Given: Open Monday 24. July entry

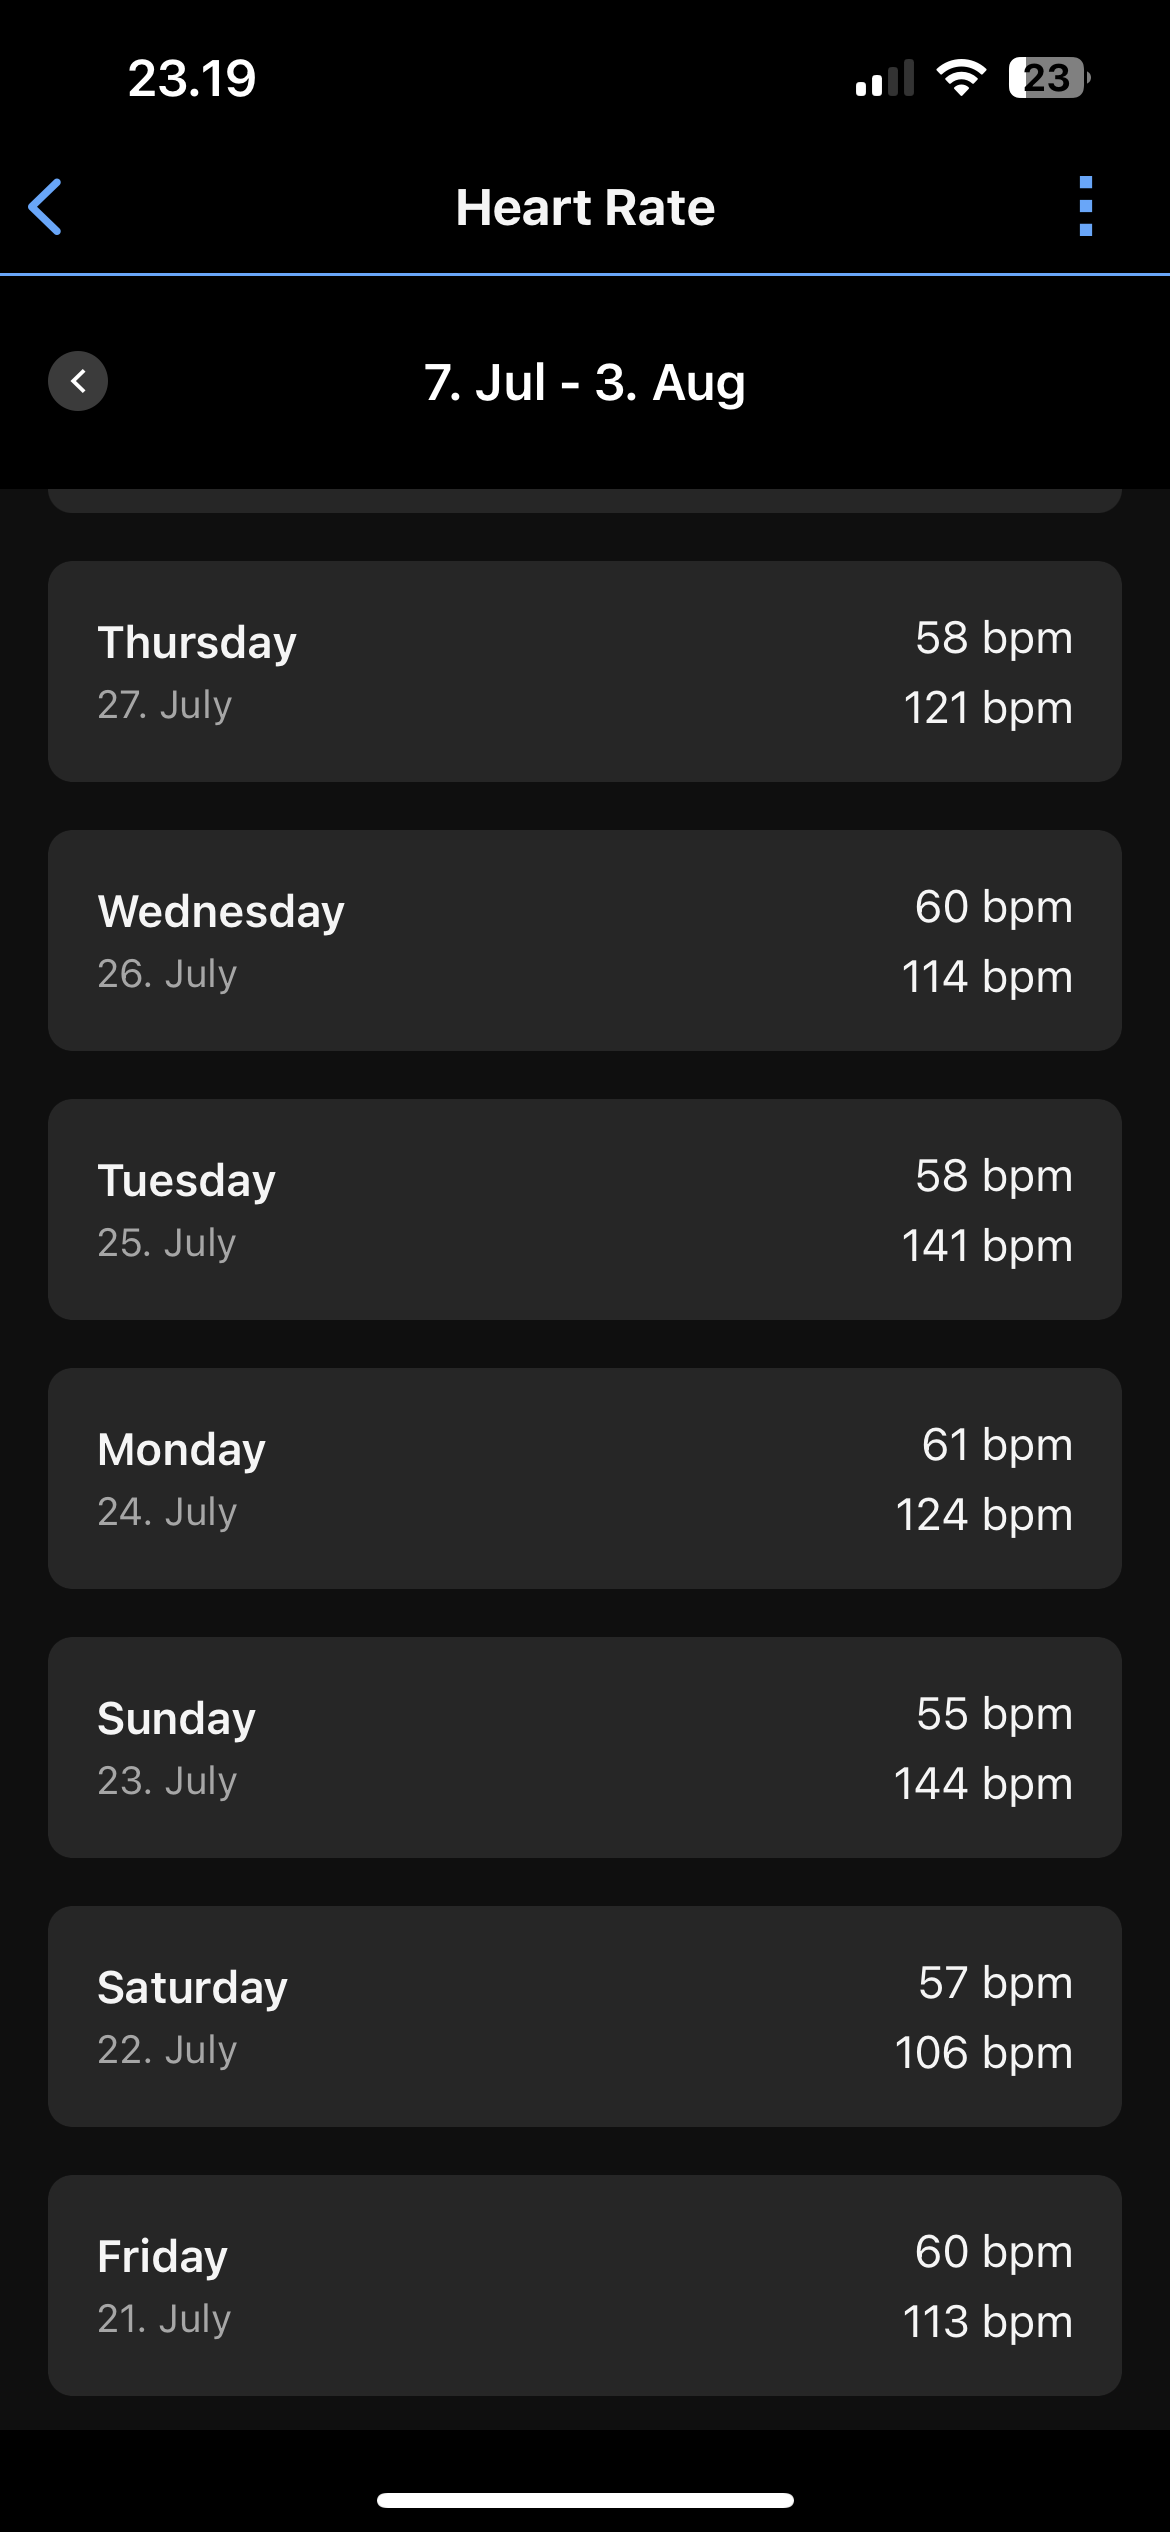Looking at the screenshot, I should click(585, 1478).
